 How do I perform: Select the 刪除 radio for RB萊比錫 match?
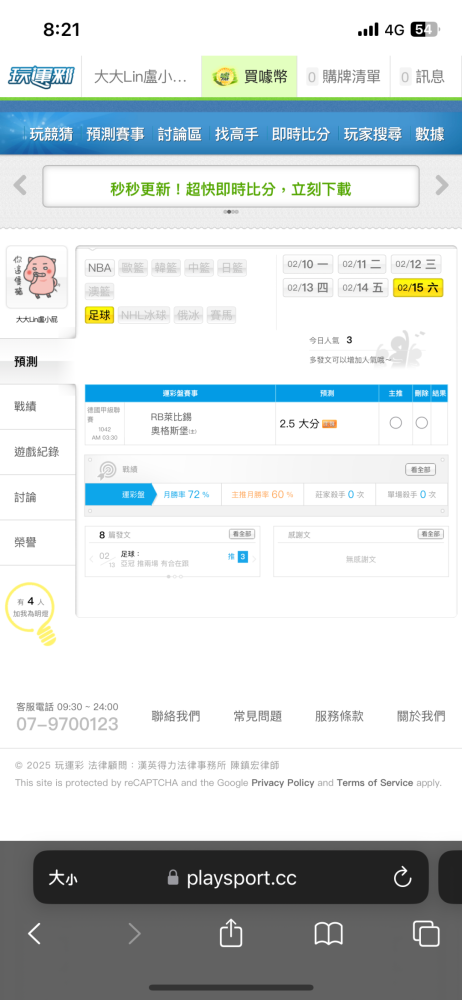(422, 423)
